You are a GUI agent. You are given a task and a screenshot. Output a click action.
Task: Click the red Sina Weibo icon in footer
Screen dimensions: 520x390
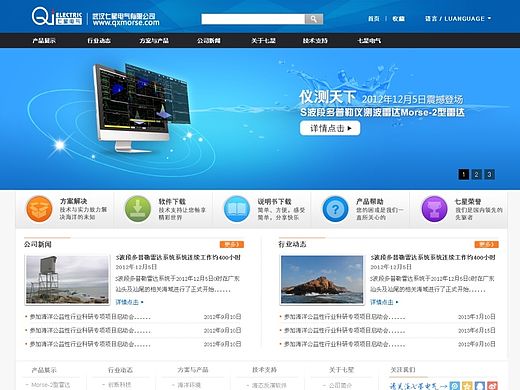click(492, 386)
